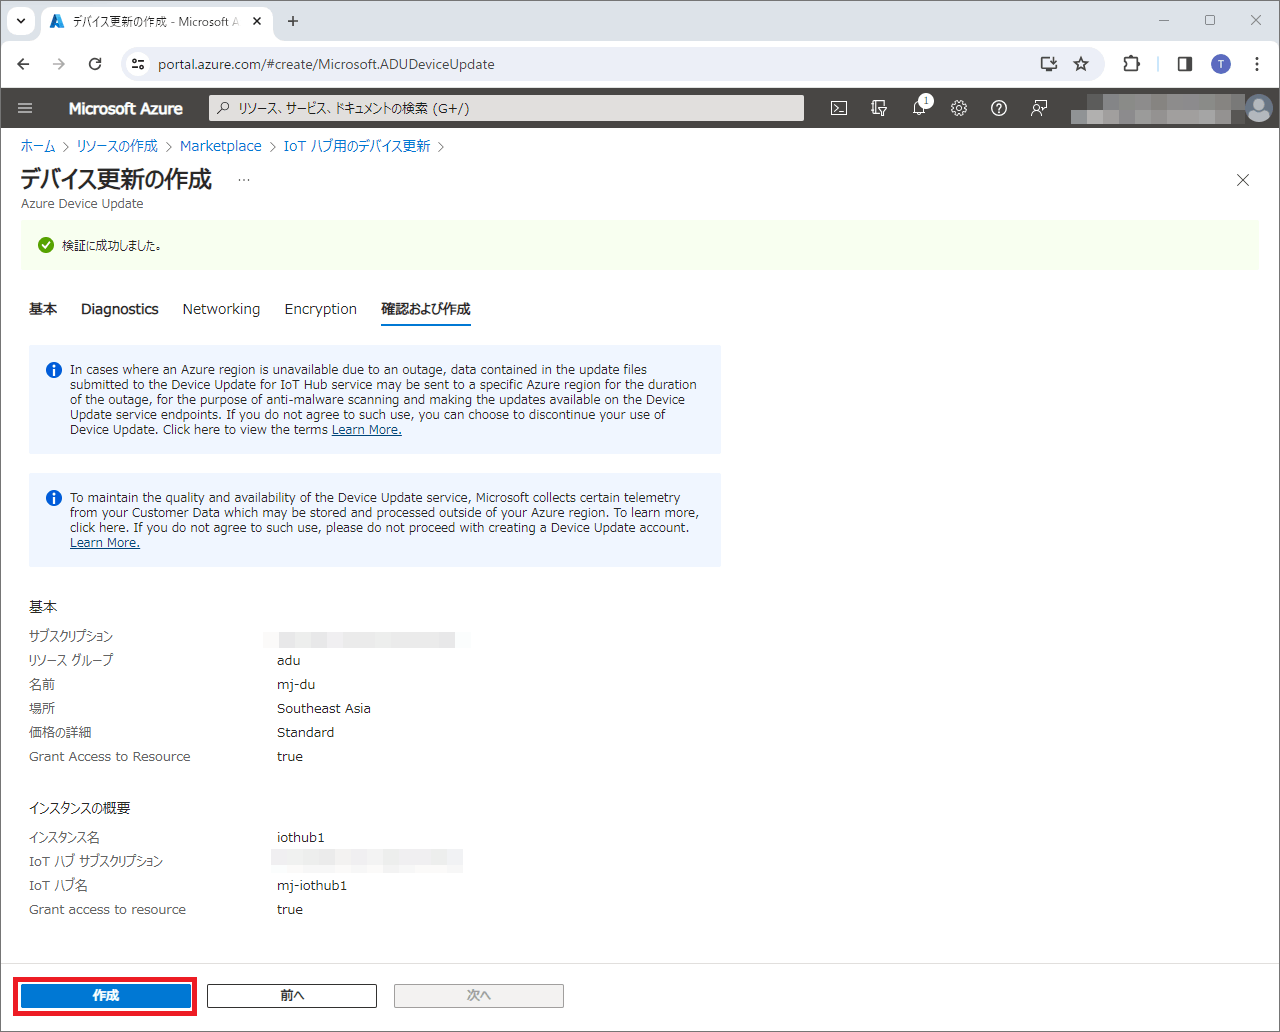Click the resource group value adu
This screenshot has height=1032, width=1280.
coord(289,660)
